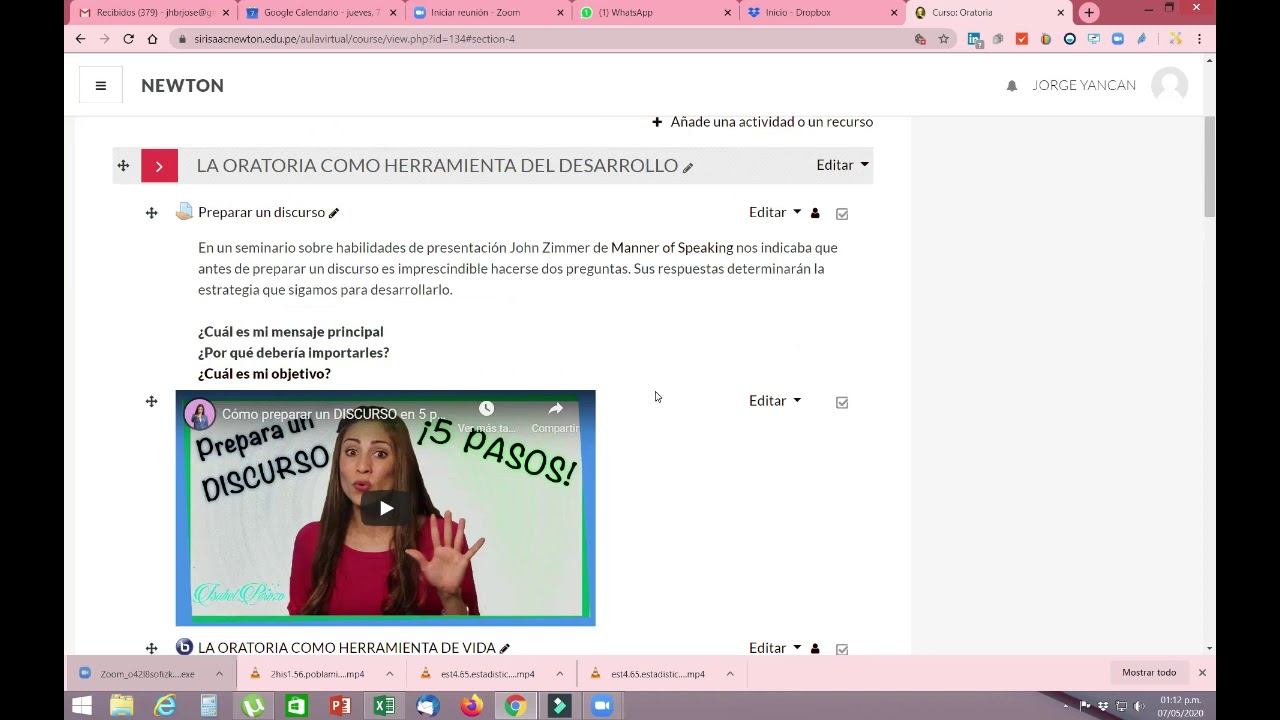
Task: Open PowerPoint from the taskbar
Action: pyautogui.click(x=340, y=706)
